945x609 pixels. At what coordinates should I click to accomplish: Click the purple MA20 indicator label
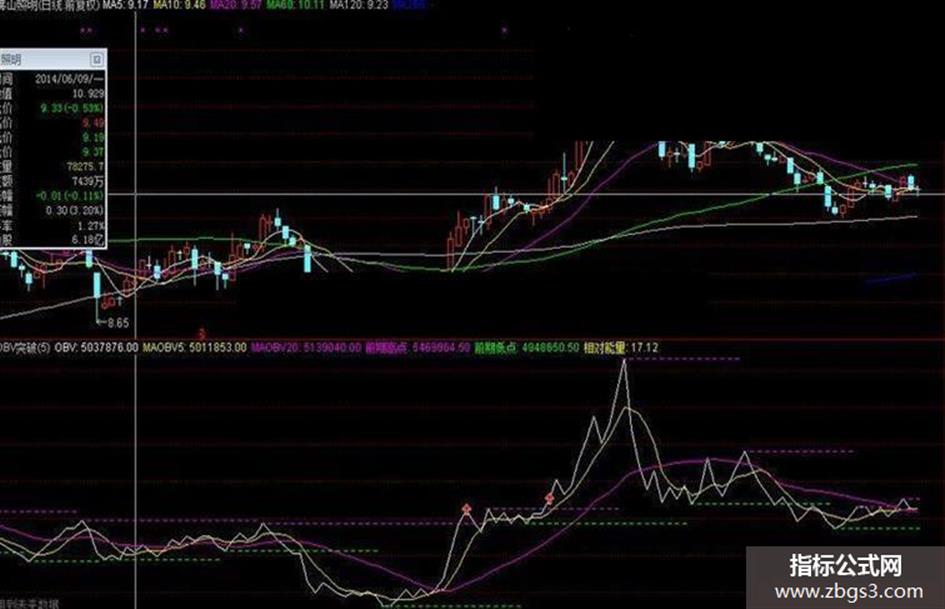235,5
